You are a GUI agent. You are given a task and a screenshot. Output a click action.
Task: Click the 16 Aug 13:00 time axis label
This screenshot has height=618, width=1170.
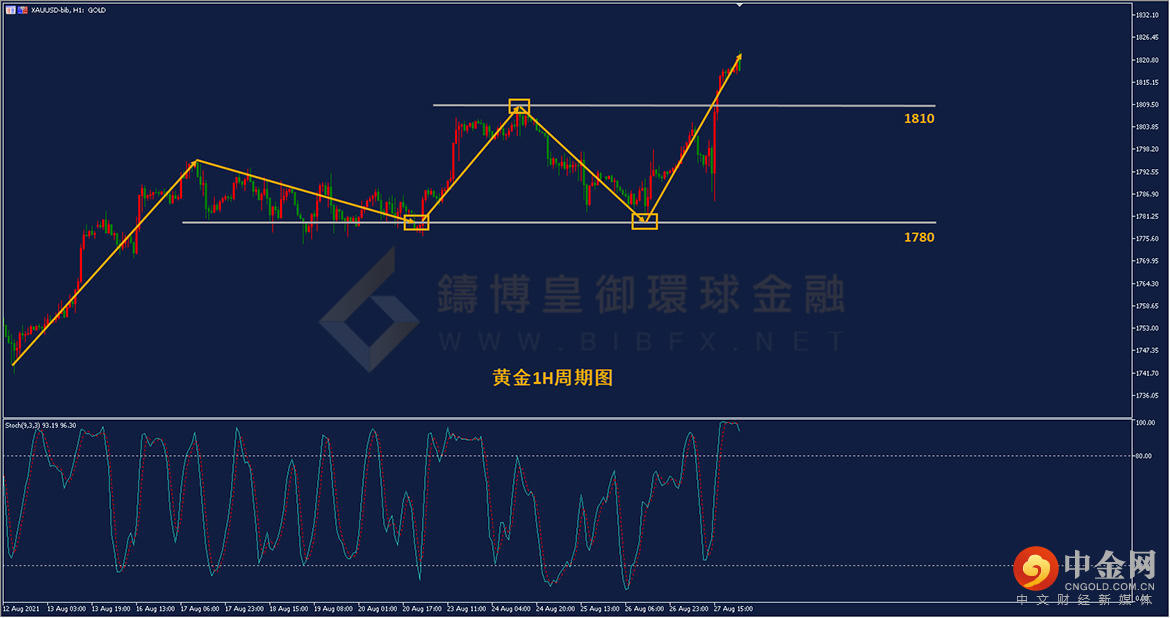click(x=155, y=609)
